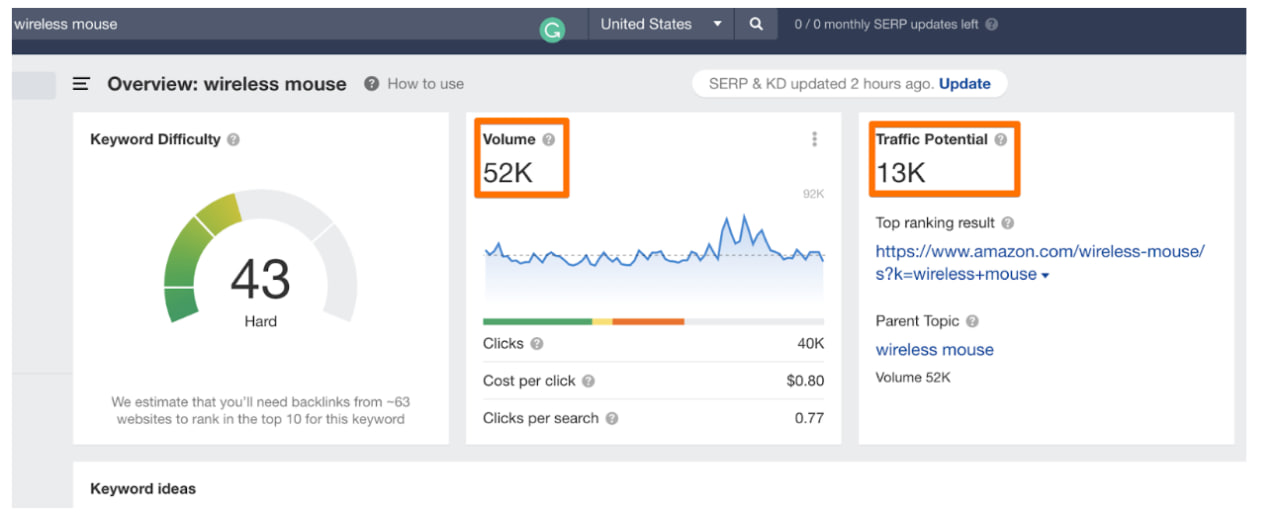Click the SERP updates left help icon
Screen dimensions: 1280x514
tap(991, 25)
